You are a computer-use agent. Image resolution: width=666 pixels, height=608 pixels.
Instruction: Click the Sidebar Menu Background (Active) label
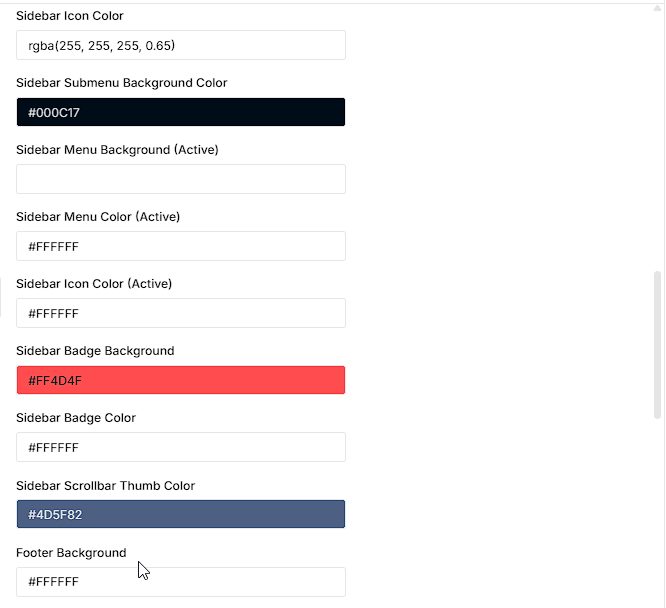117,150
